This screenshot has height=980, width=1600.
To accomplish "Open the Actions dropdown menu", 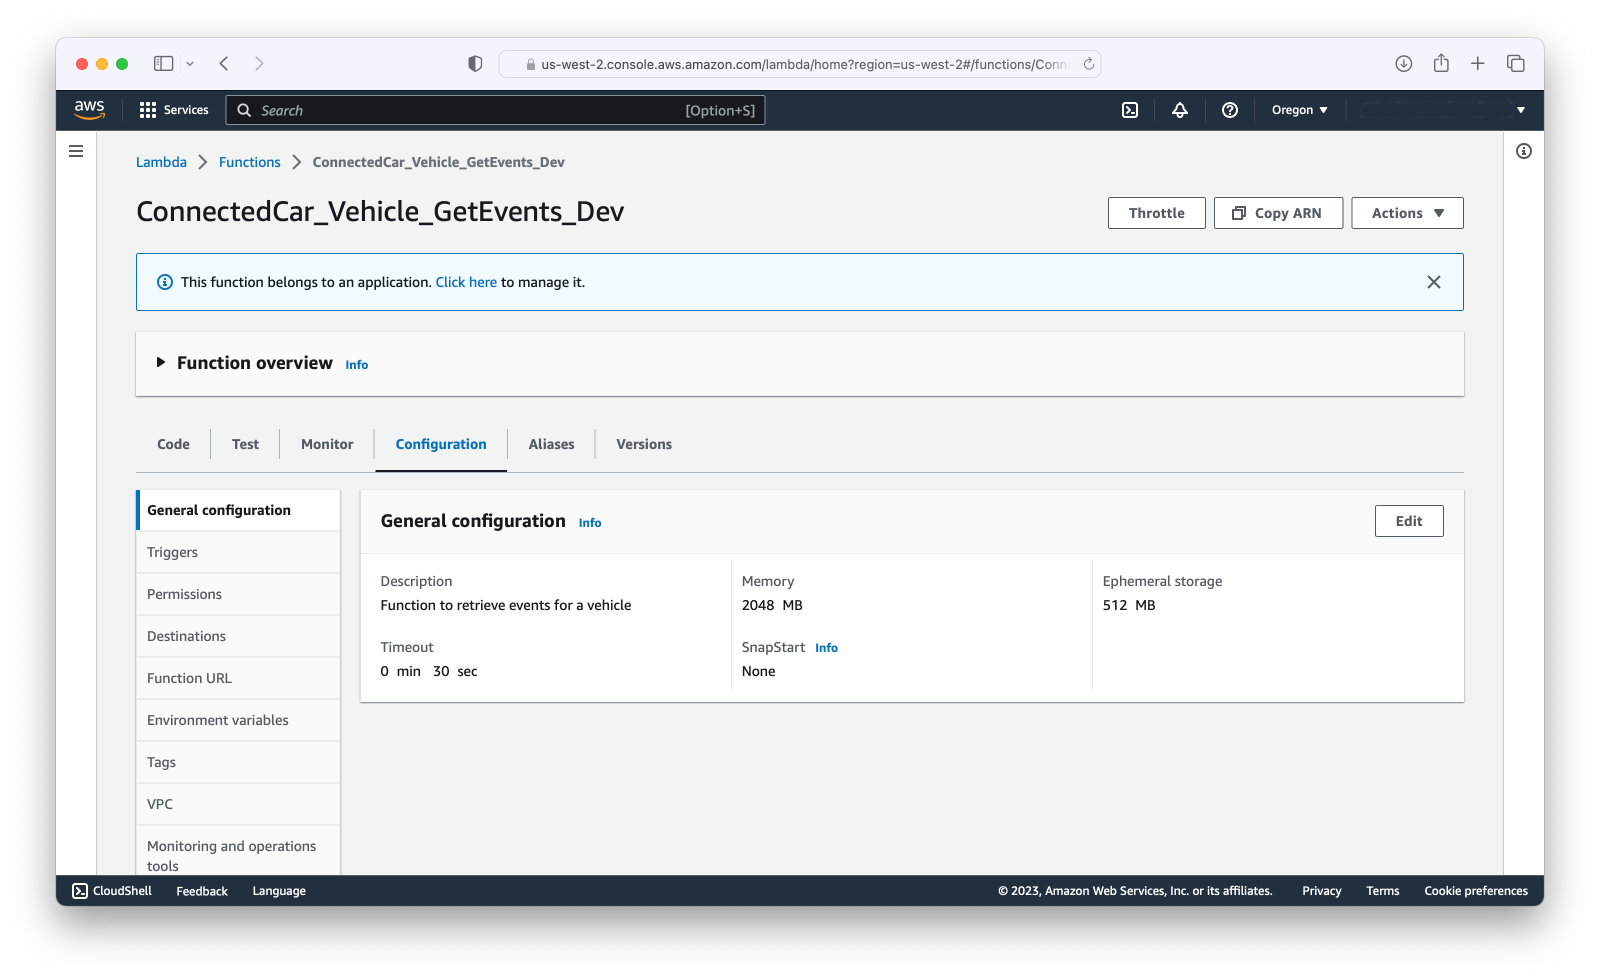I will pos(1407,213).
